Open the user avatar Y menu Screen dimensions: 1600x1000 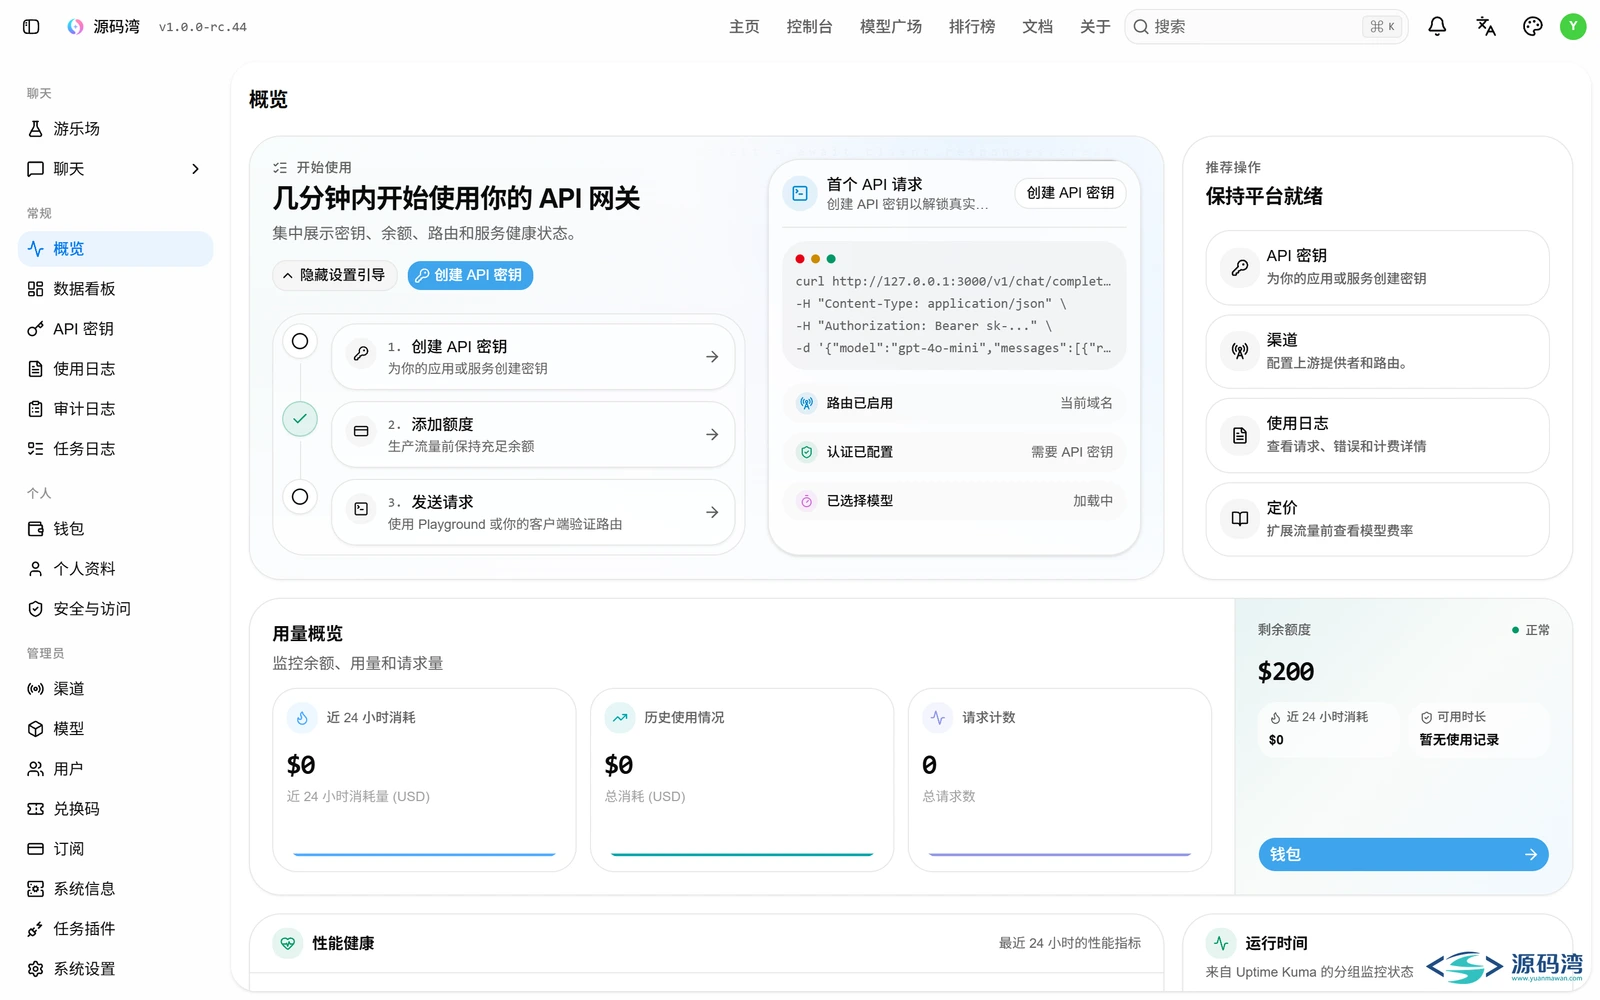(1573, 27)
